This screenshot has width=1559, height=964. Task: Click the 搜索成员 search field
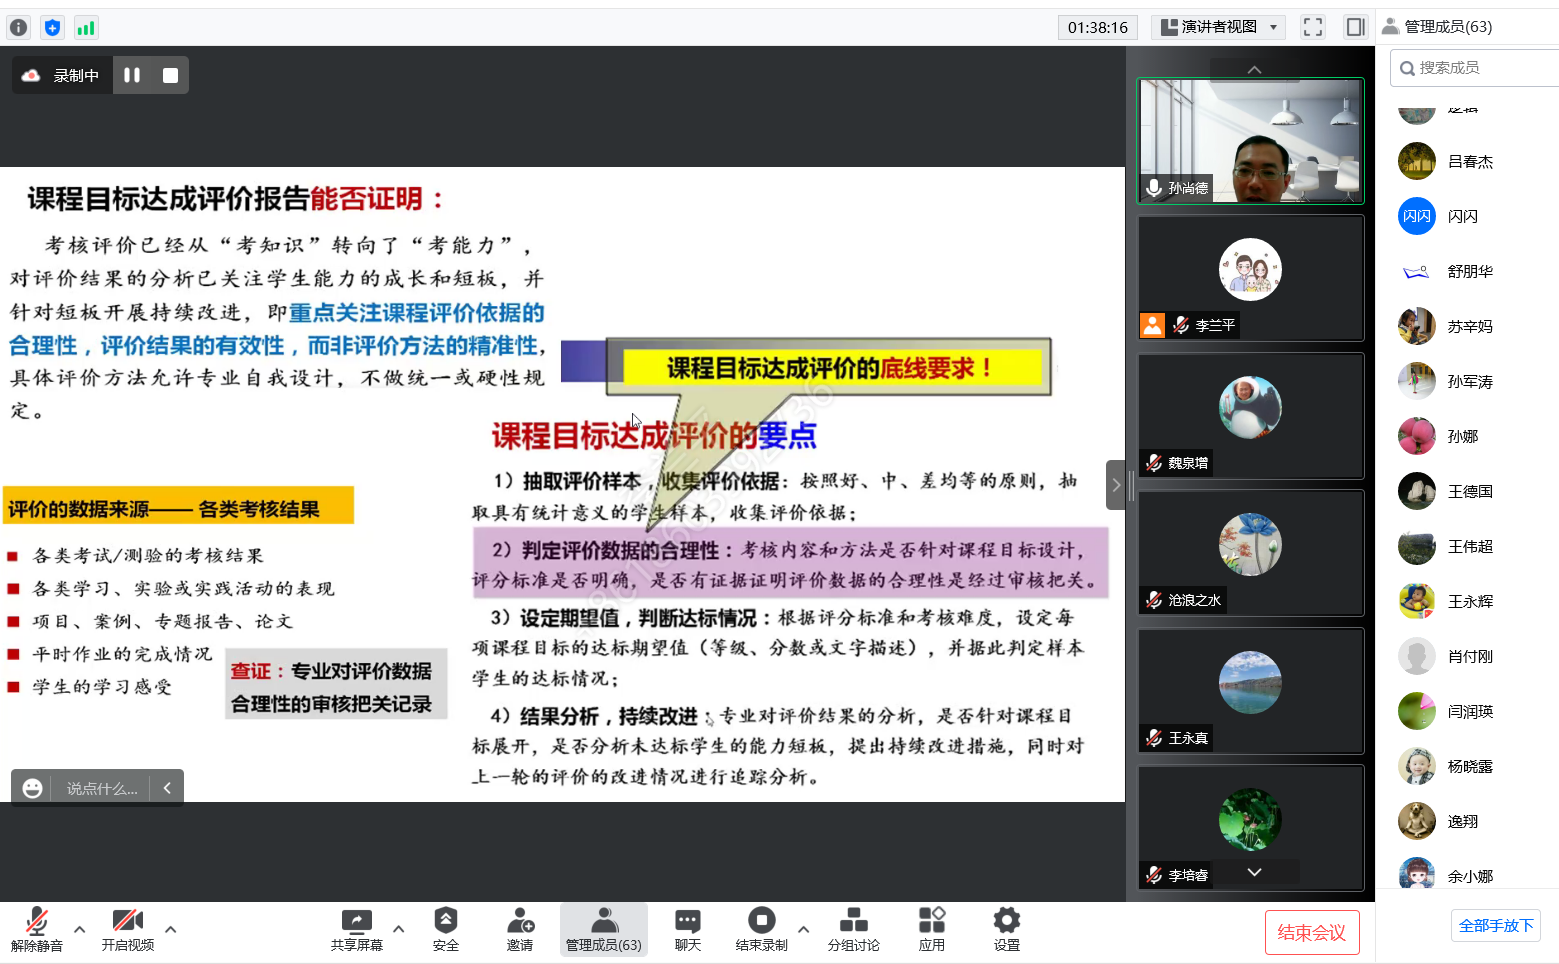pyautogui.click(x=1475, y=68)
